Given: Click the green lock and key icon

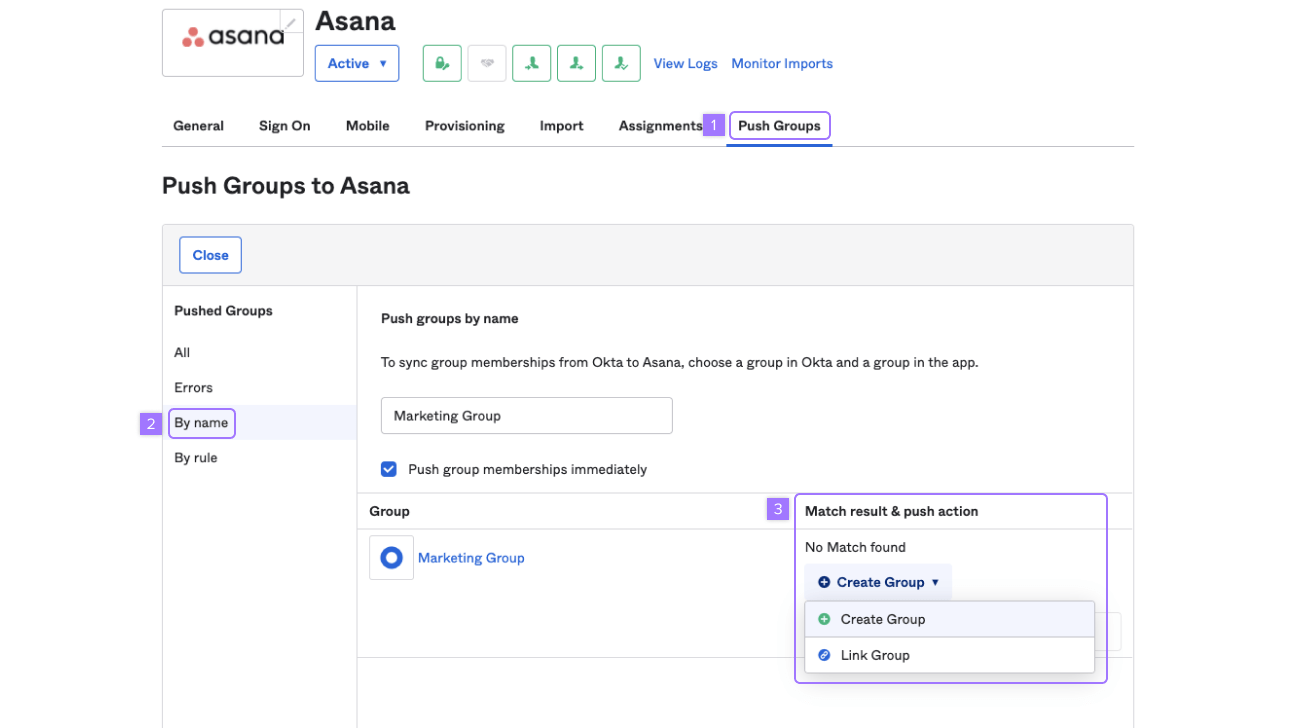Looking at the screenshot, I should (x=442, y=63).
